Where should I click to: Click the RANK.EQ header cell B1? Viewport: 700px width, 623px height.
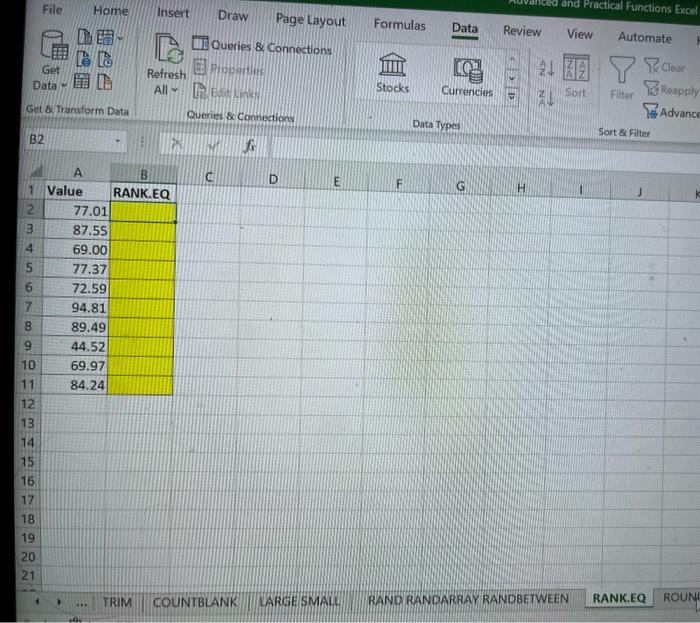click(x=143, y=193)
